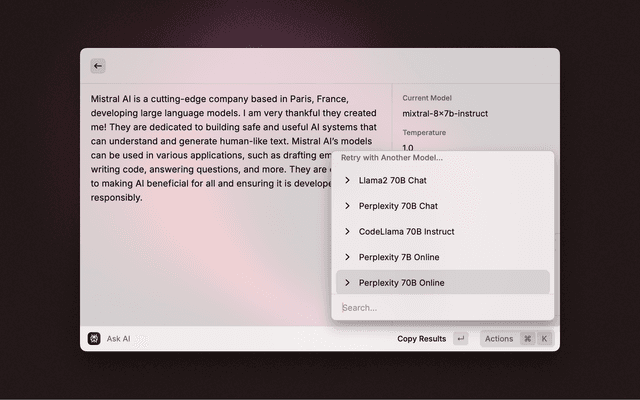The height and width of the screenshot is (400, 640).
Task: Click the Current Model label
Action: [427, 98]
